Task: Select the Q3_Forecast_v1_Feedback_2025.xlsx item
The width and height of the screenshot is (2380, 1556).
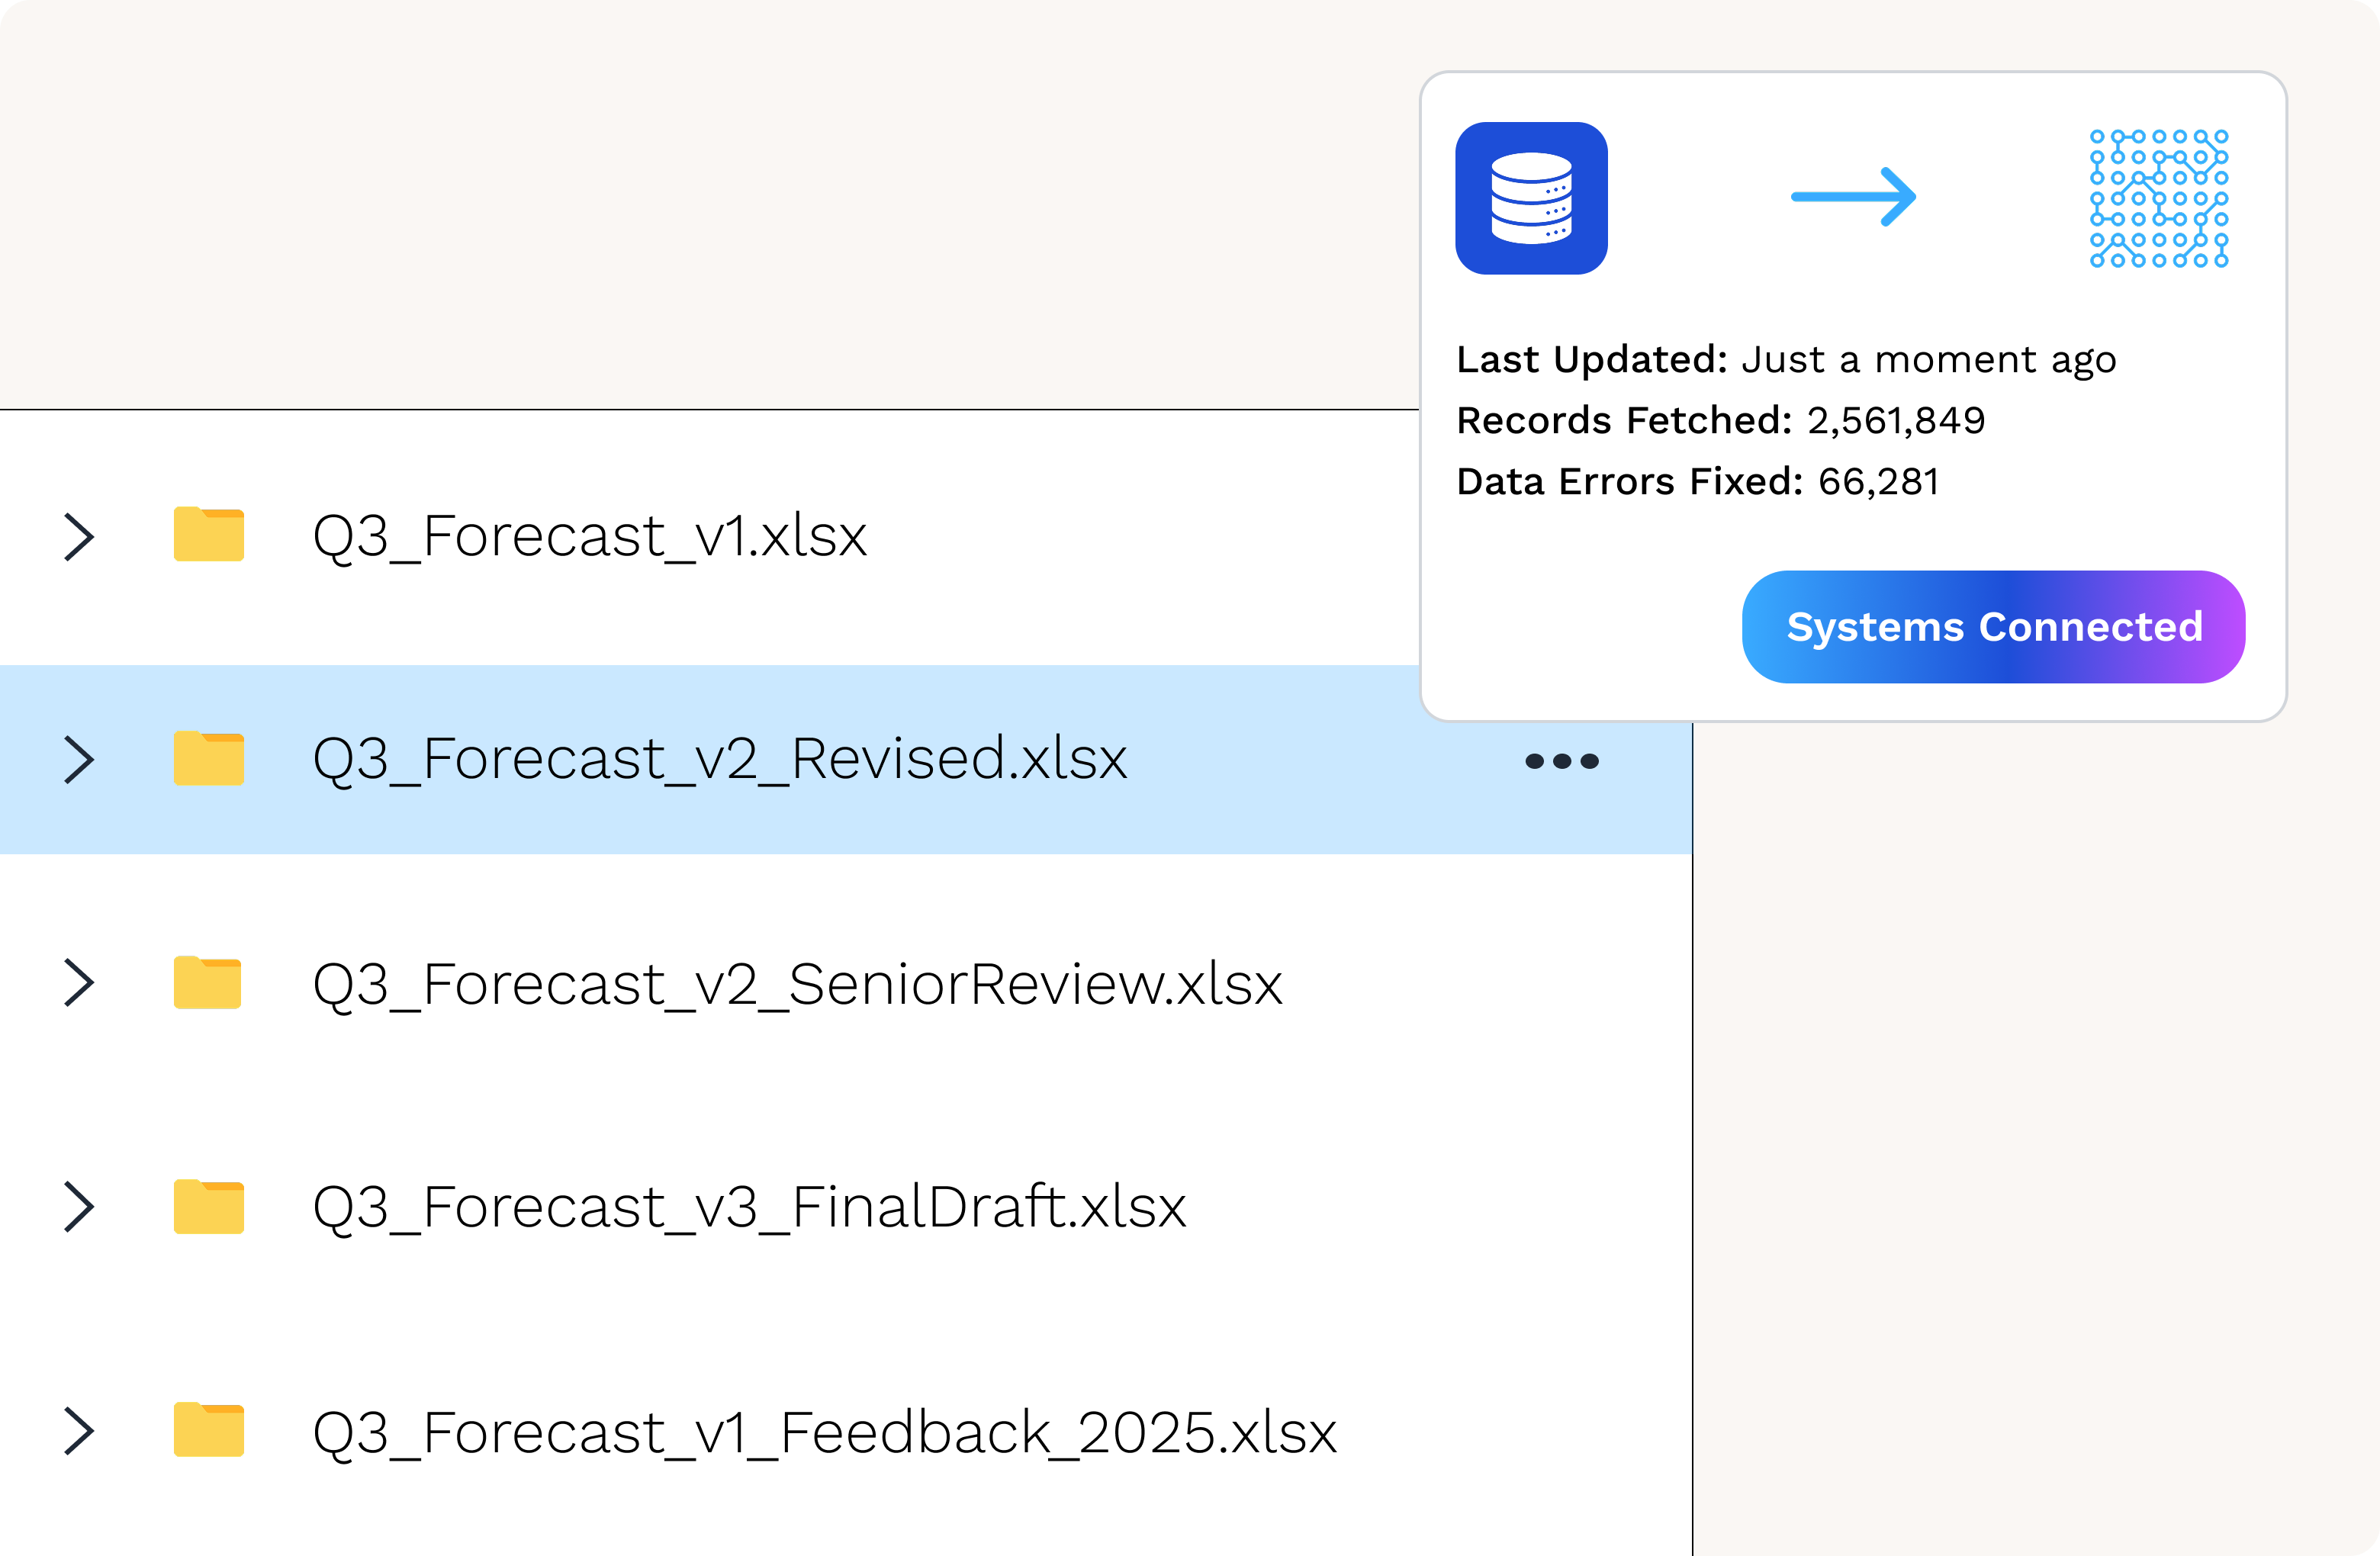Action: coord(824,1432)
